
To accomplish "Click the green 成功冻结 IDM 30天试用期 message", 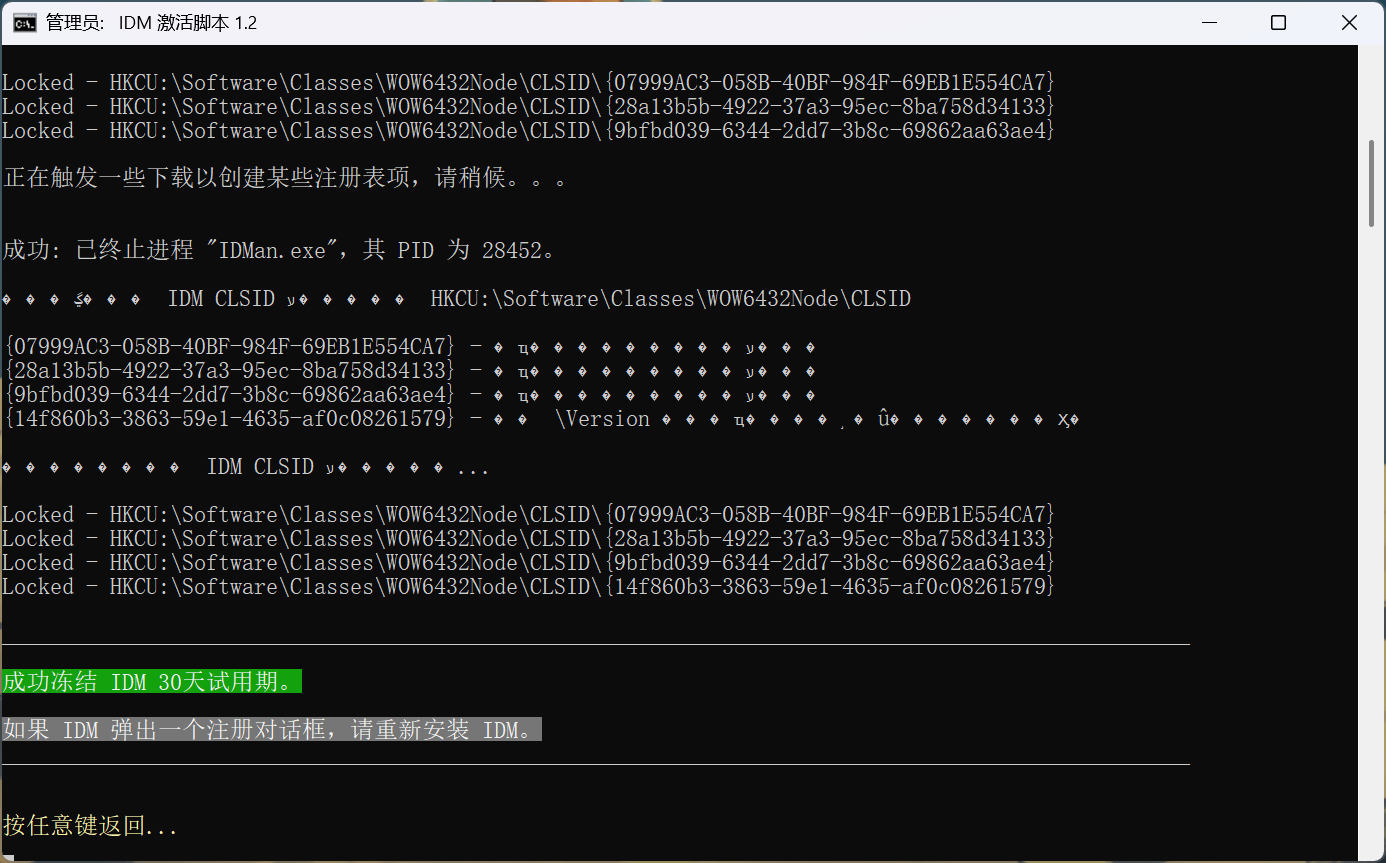I will (151, 682).
